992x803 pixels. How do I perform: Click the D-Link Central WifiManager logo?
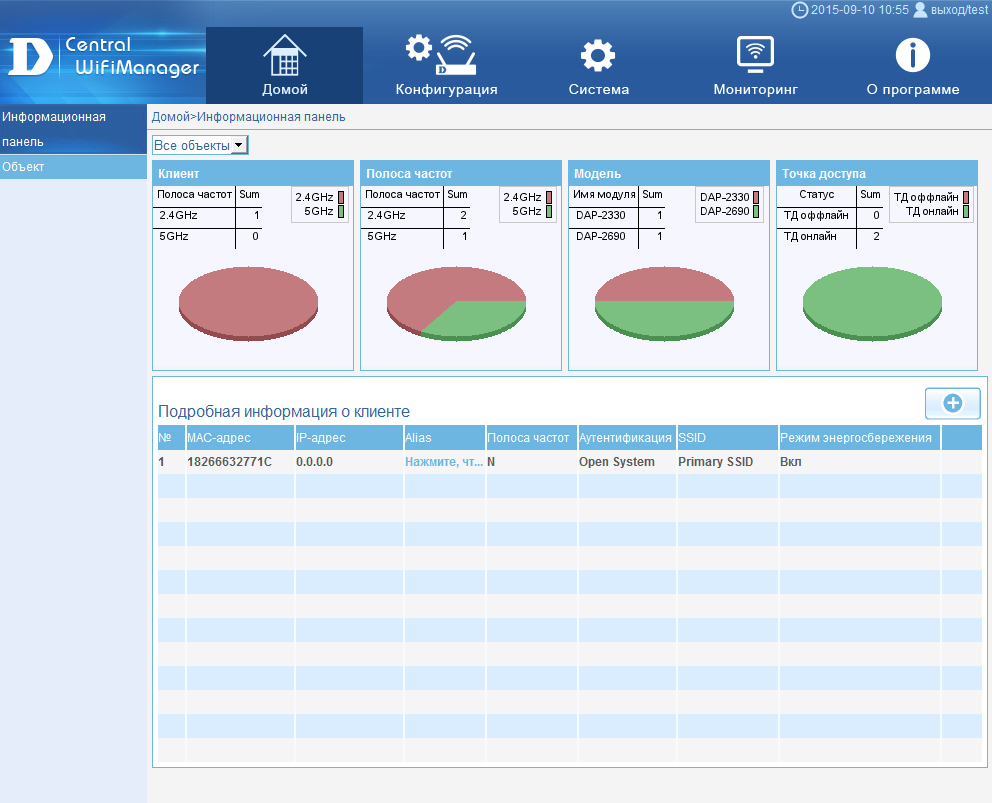click(103, 58)
